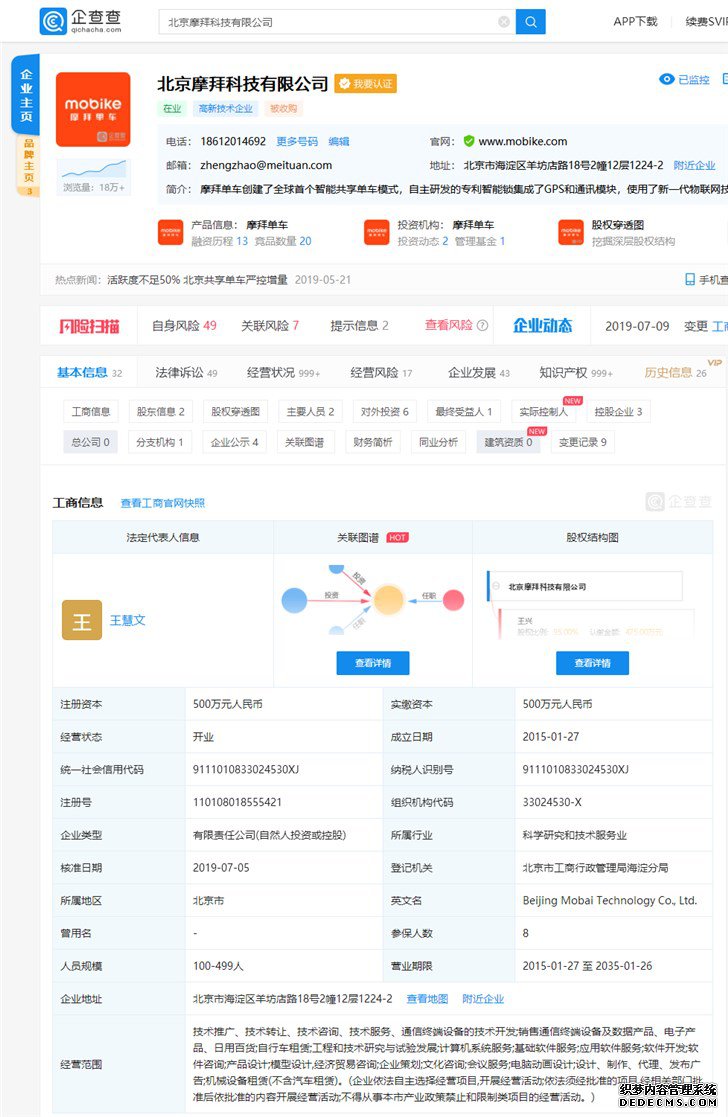Click the 股东信息 2 button
728x1117 pixels.
[160, 412]
